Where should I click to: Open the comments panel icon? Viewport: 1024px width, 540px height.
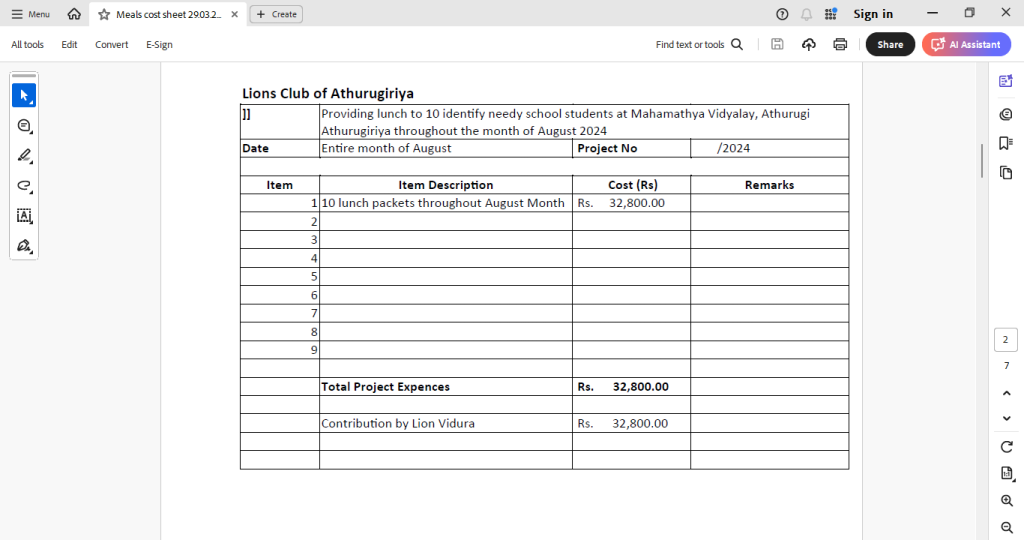1006,114
